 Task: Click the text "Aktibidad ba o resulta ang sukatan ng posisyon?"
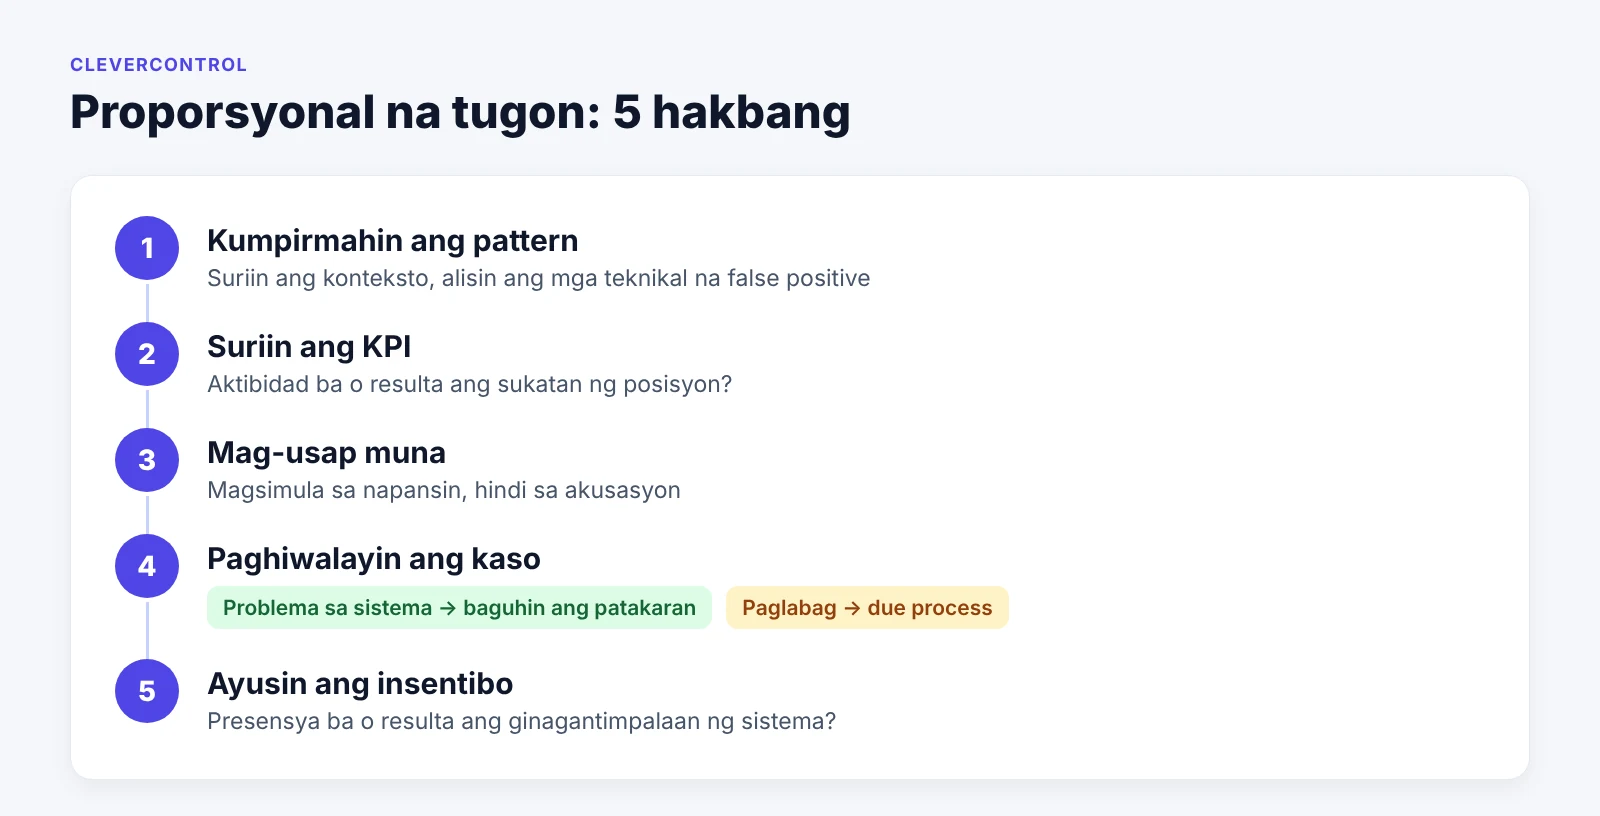[x=469, y=384]
